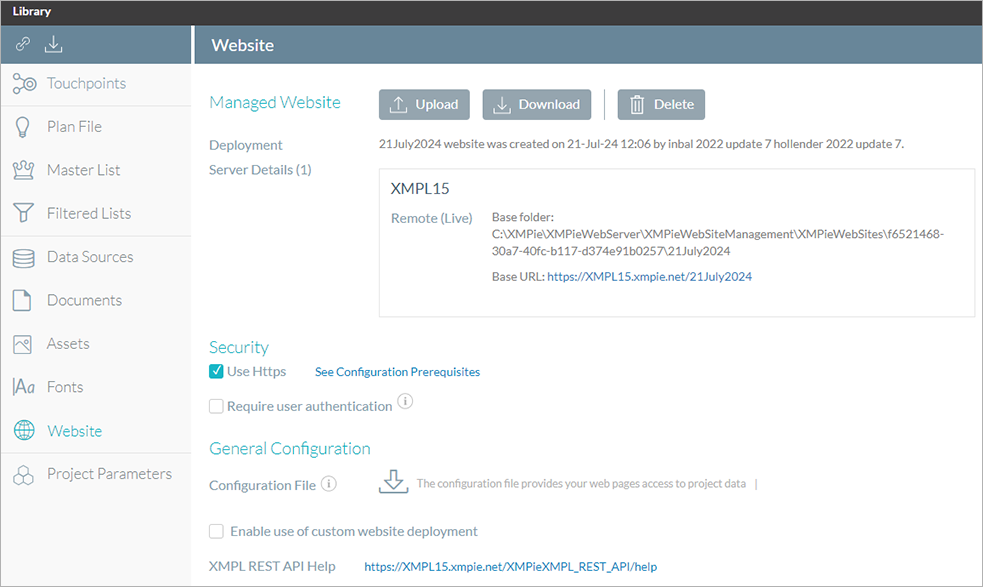The height and width of the screenshot is (587, 983).
Task: Click the configuration file description text
Action: pyautogui.click(x=581, y=484)
